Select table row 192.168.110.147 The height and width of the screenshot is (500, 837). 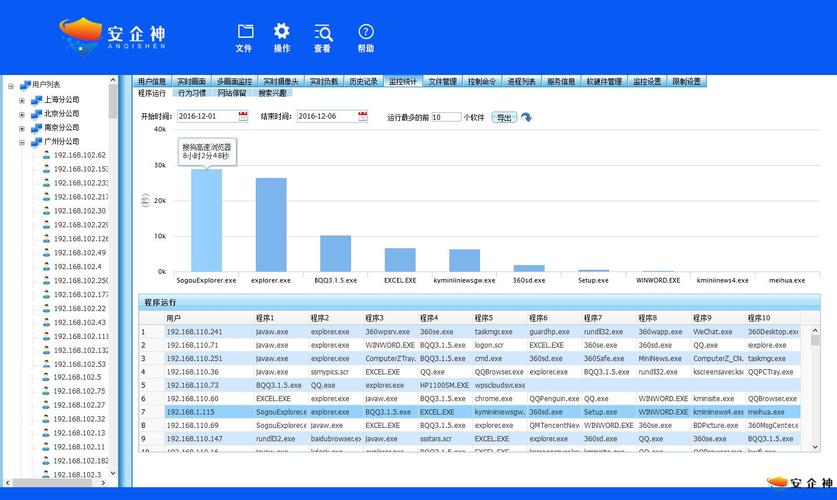(470, 439)
